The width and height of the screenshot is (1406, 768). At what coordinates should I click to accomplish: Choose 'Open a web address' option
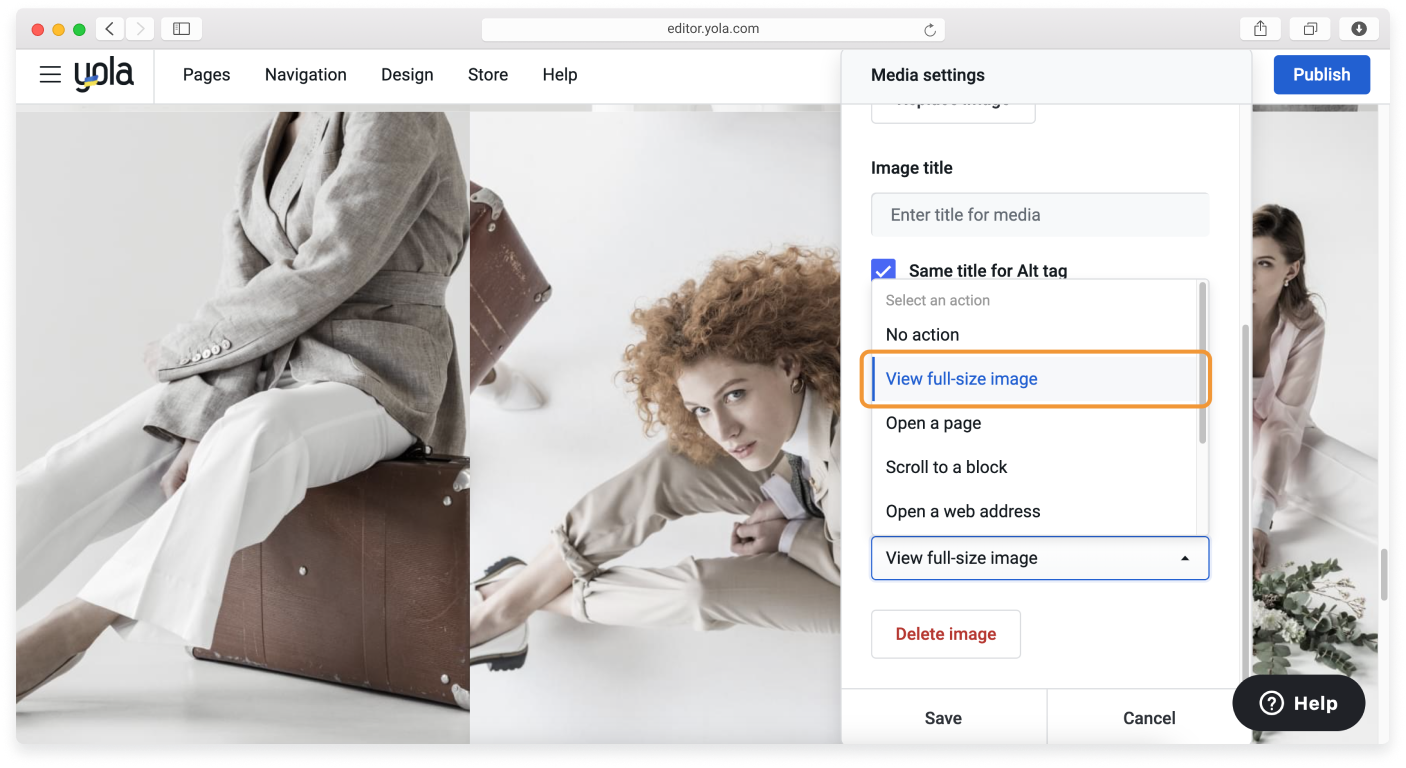coord(962,511)
